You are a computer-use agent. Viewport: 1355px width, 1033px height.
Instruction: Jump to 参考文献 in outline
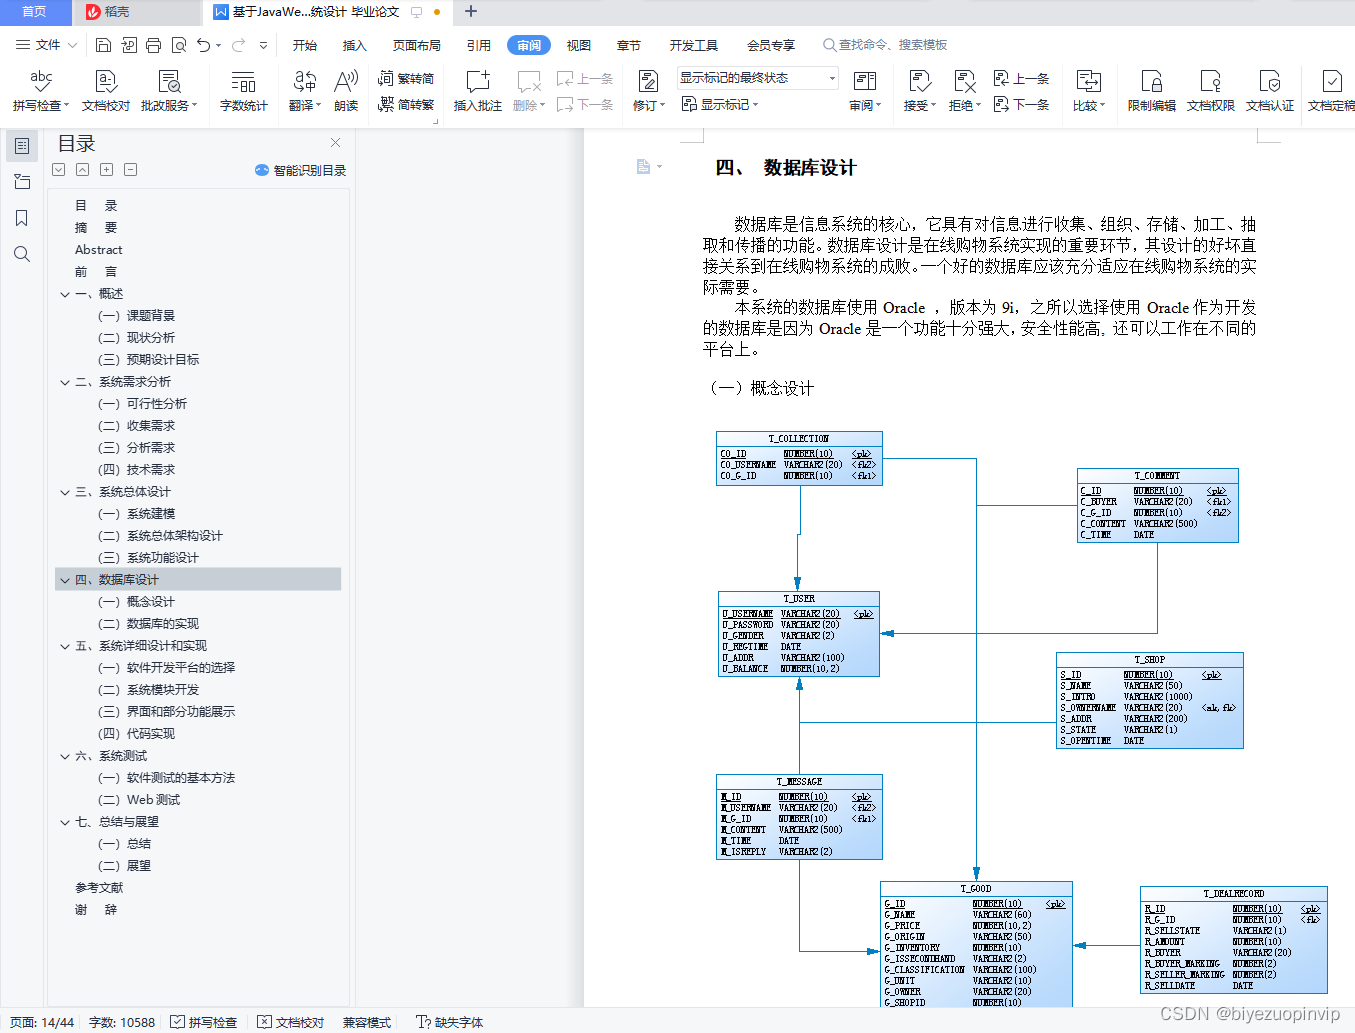(99, 888)
